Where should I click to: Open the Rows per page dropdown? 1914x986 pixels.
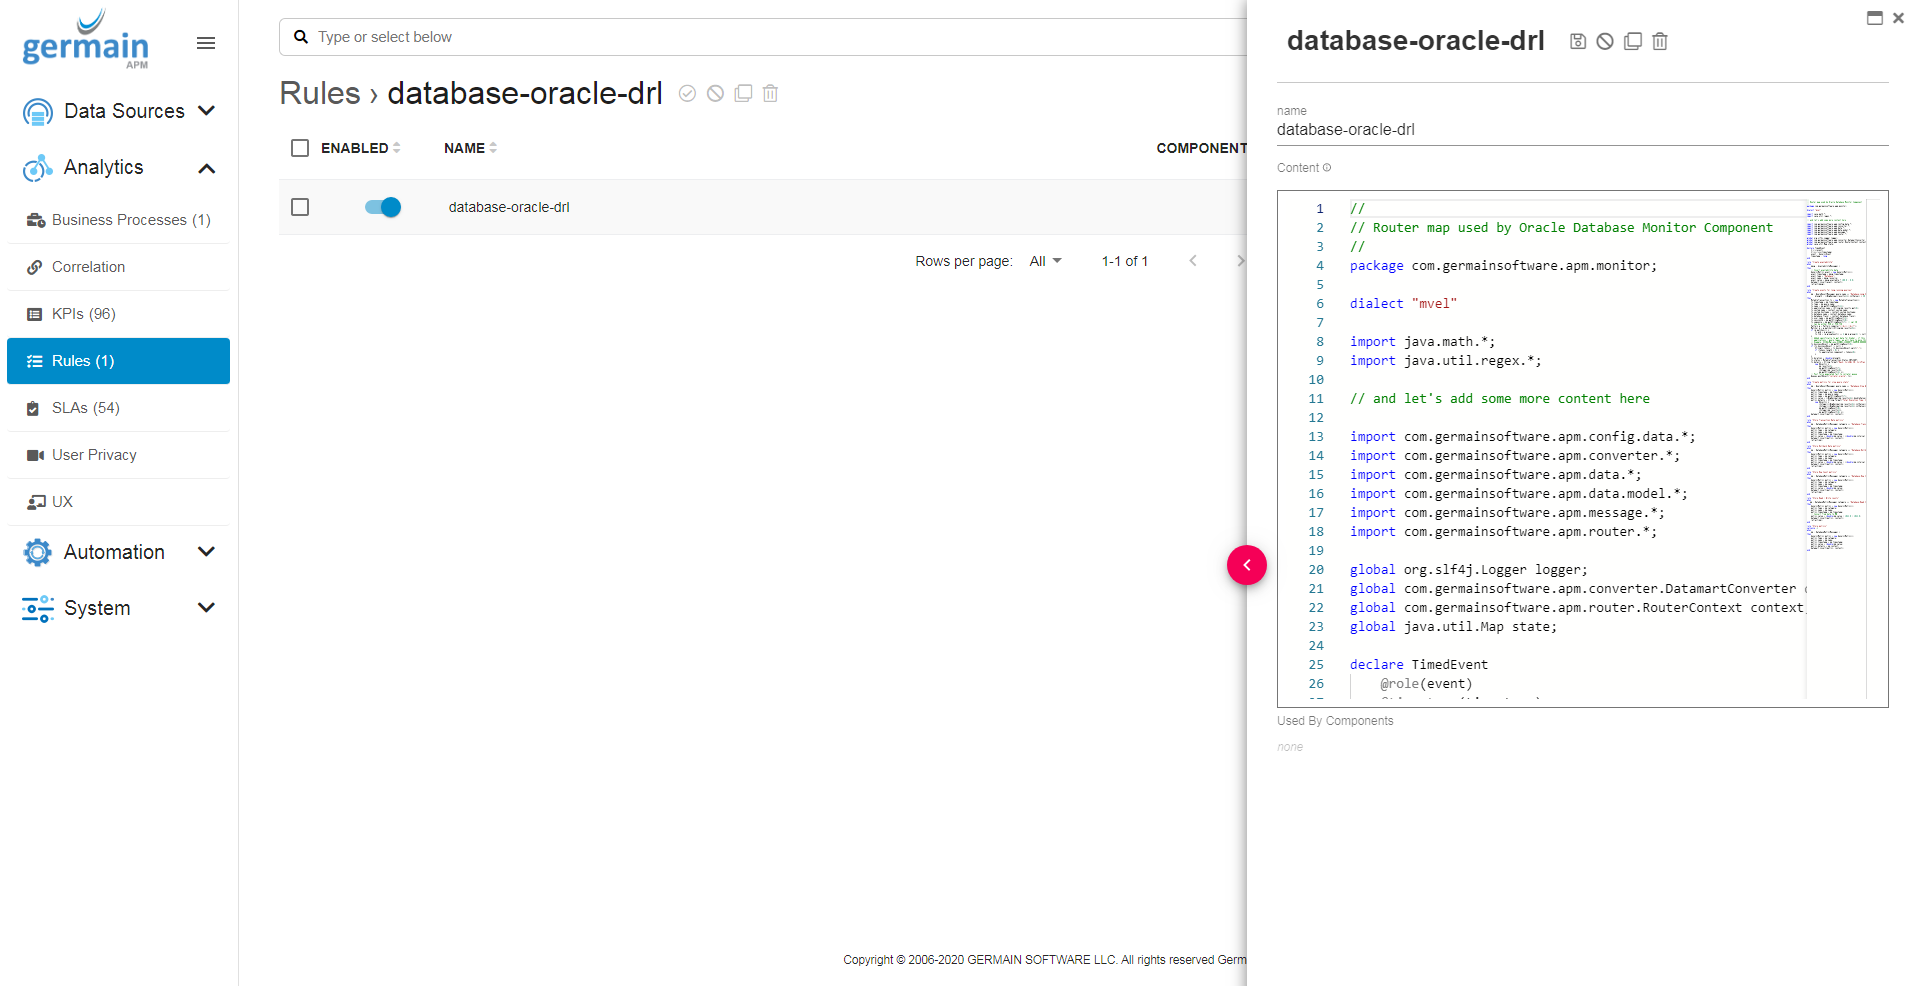1045,261
